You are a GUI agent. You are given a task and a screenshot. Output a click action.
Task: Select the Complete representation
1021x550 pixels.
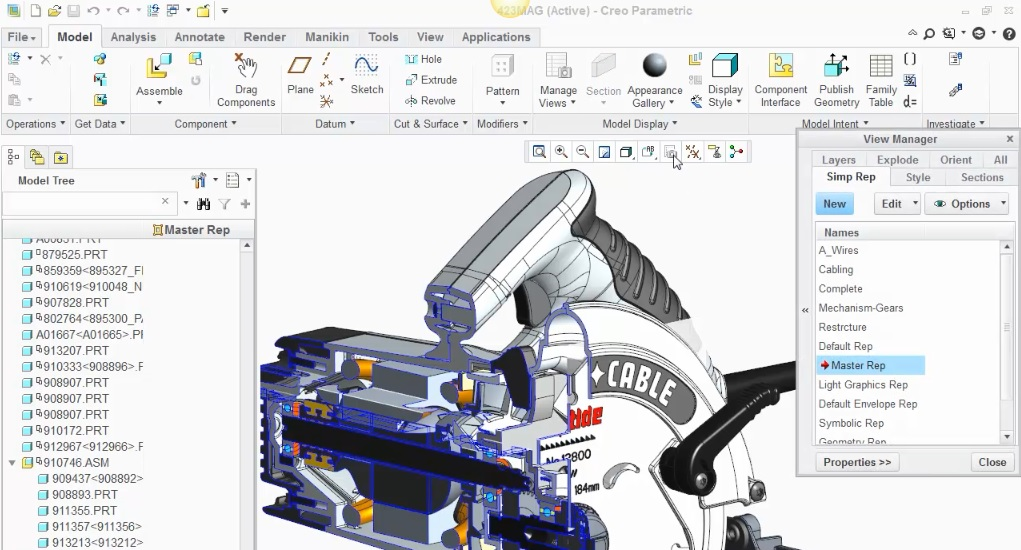click(x=840, y=289)
